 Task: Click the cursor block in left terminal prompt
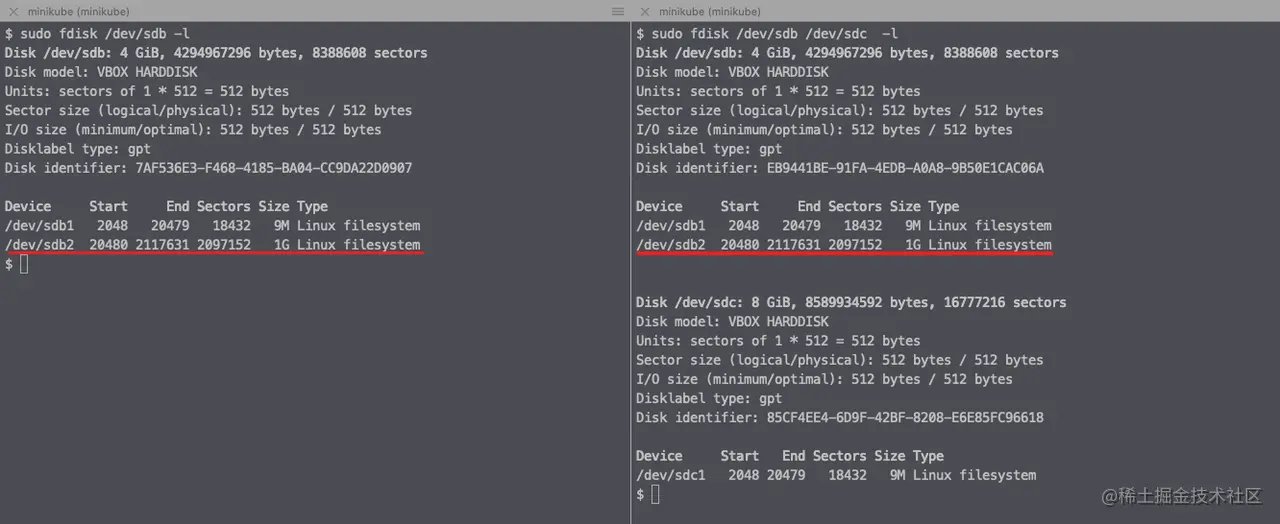(25, 265)
